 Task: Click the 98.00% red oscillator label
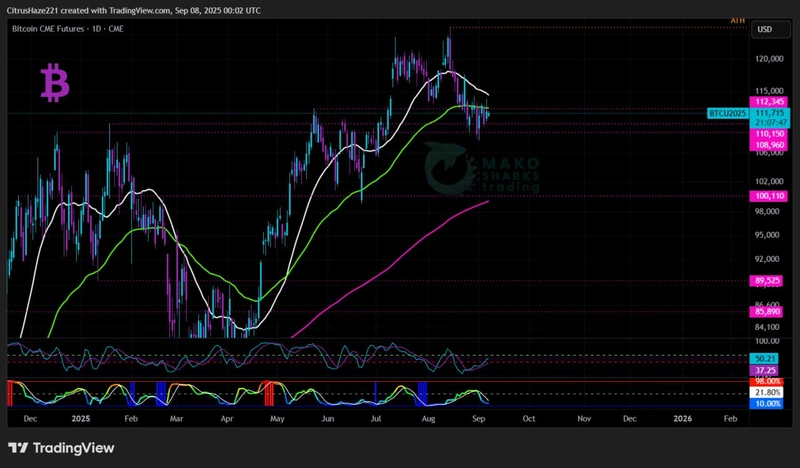tap(765, 381)
